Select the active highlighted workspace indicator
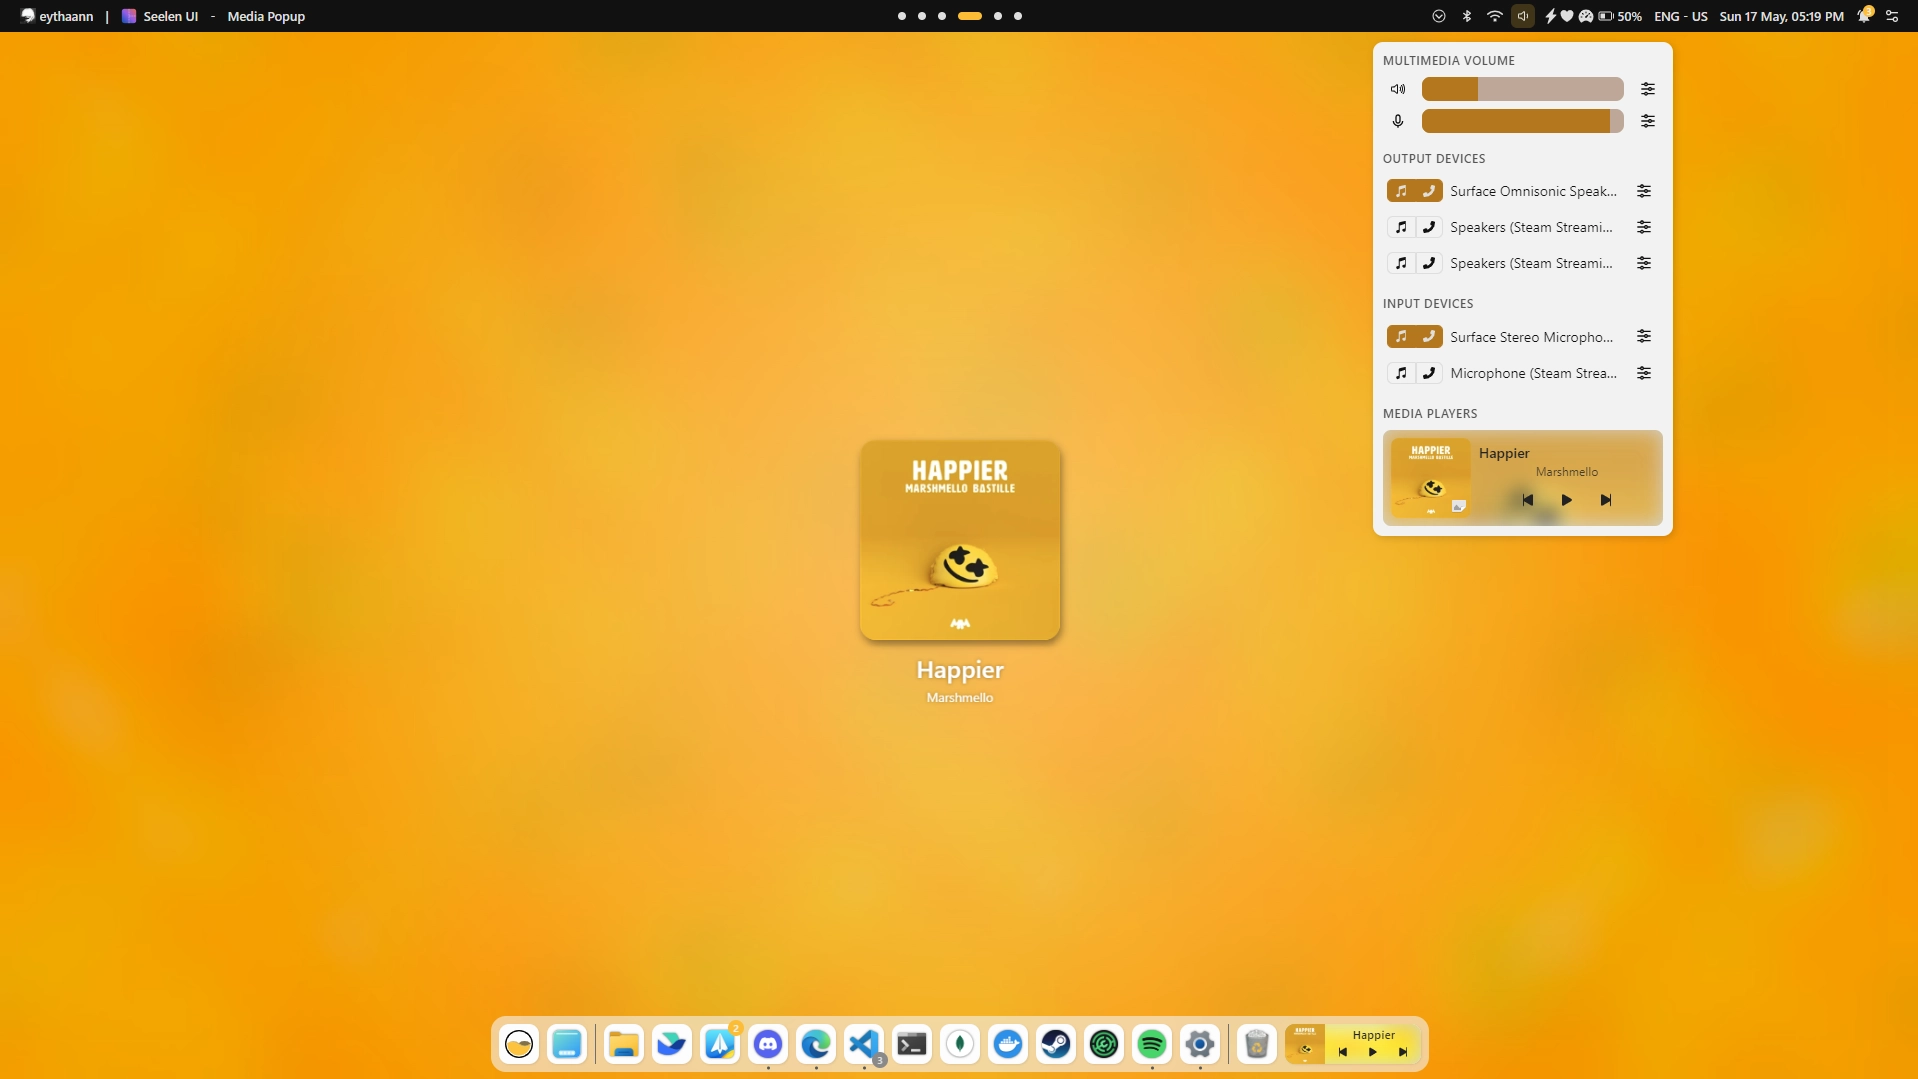Image resolution: width=1918 pixels, height=1079 pixels. (970, 16)
